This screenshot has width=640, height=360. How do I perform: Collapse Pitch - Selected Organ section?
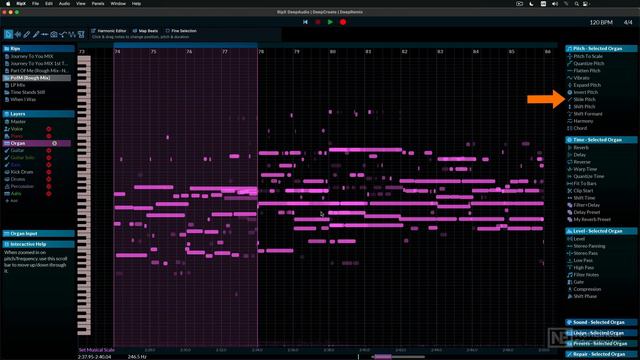click(601, 49)
